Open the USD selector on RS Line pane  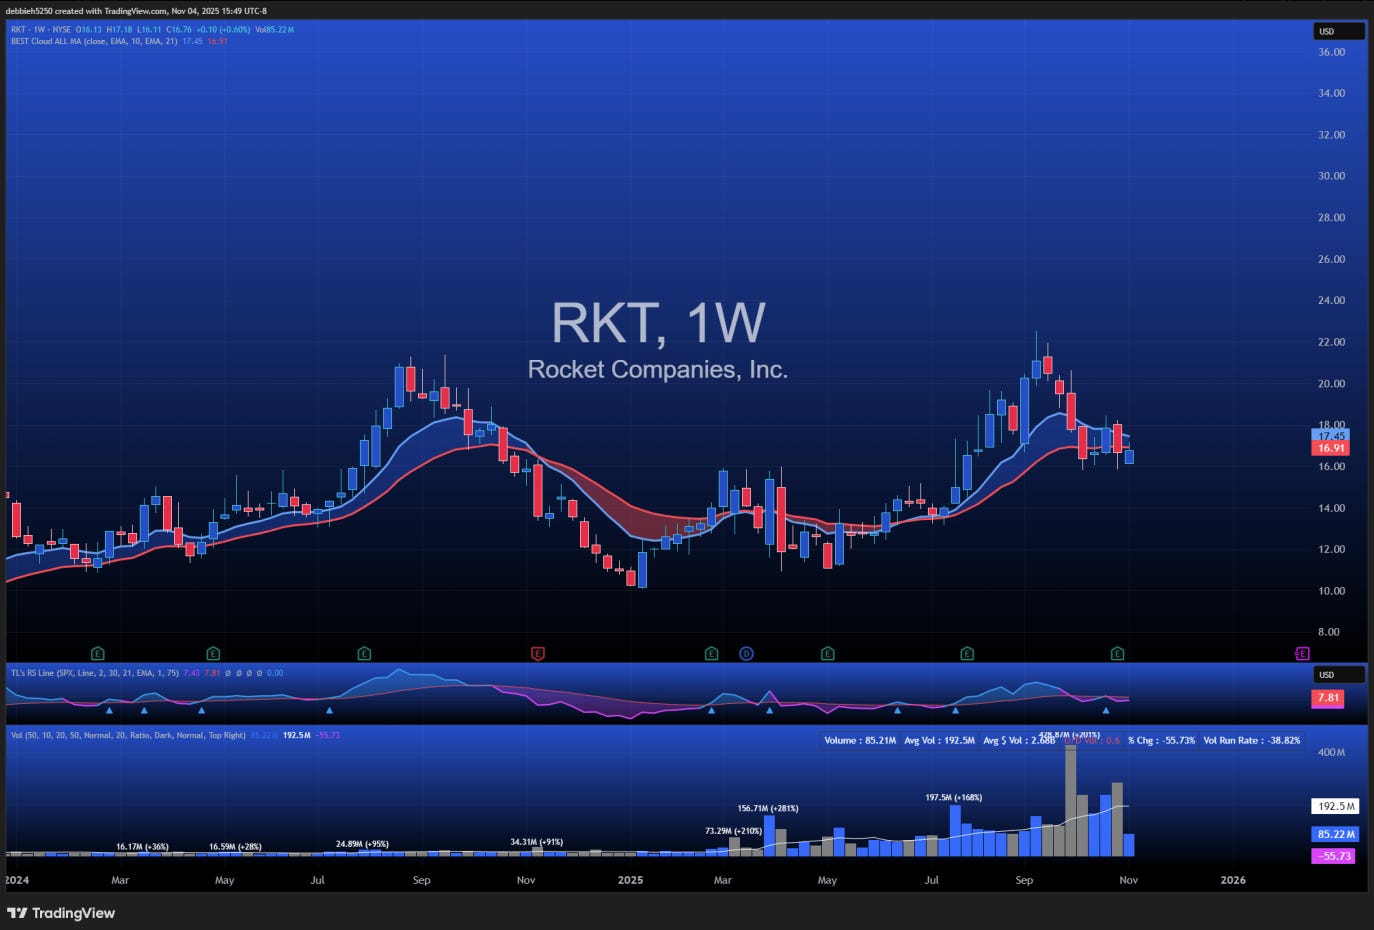[x=1338, y=674]
